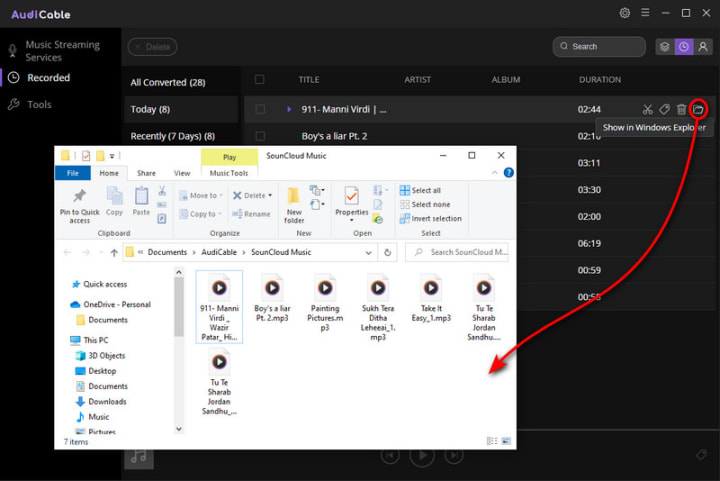This screenshot has height=481, width=720.
Task: Open AudiCable hamburger menu
Action: point(645,12)
